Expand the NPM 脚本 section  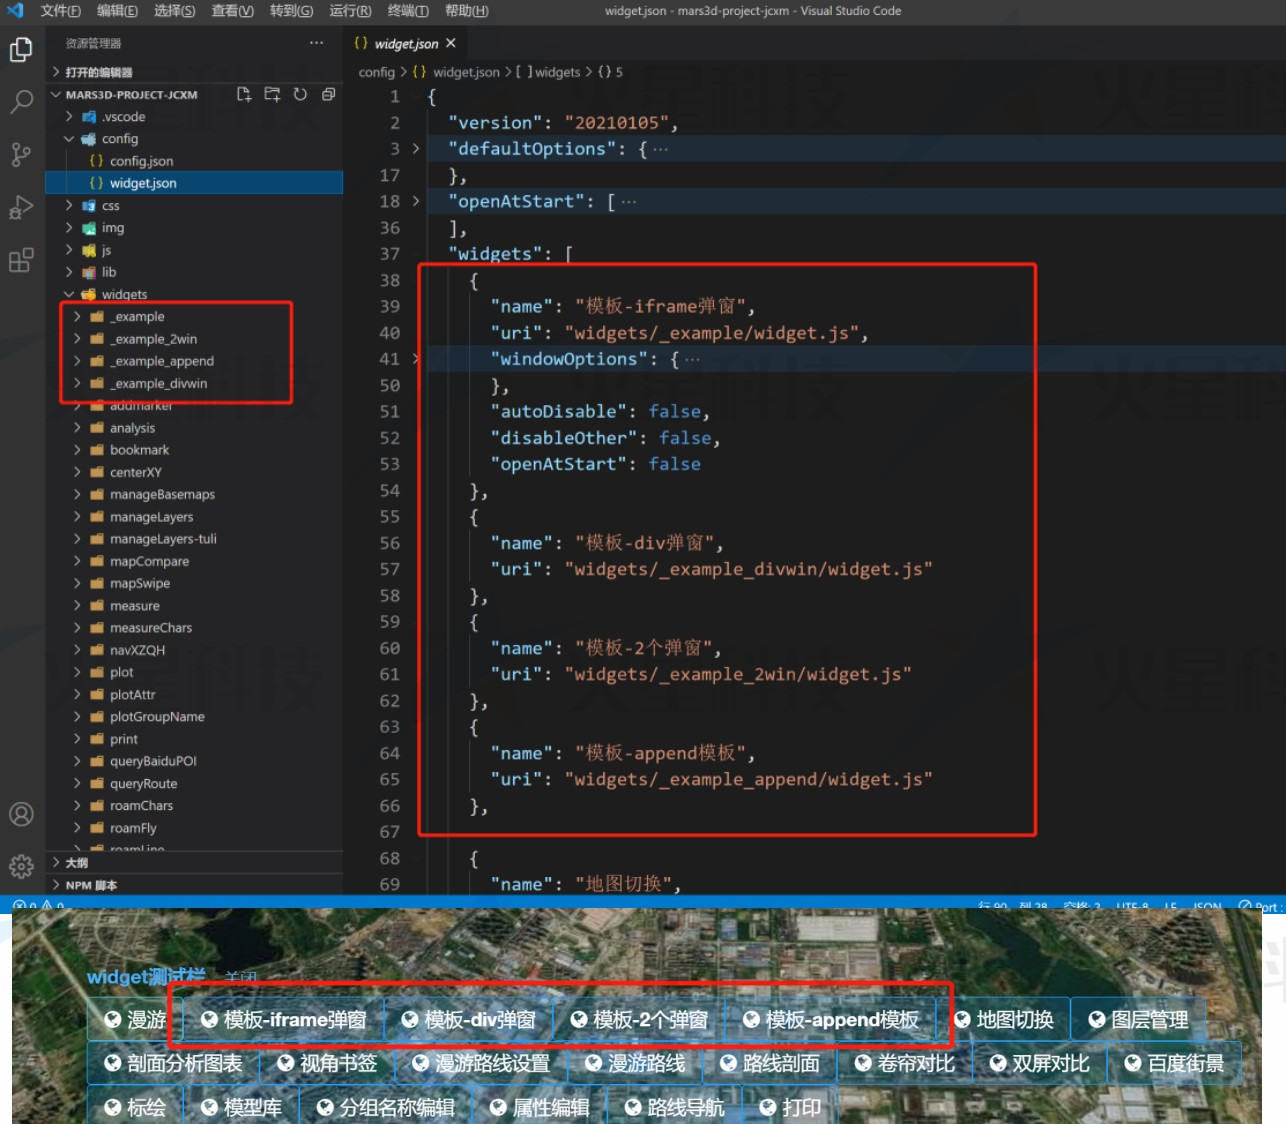pos(195,885)
